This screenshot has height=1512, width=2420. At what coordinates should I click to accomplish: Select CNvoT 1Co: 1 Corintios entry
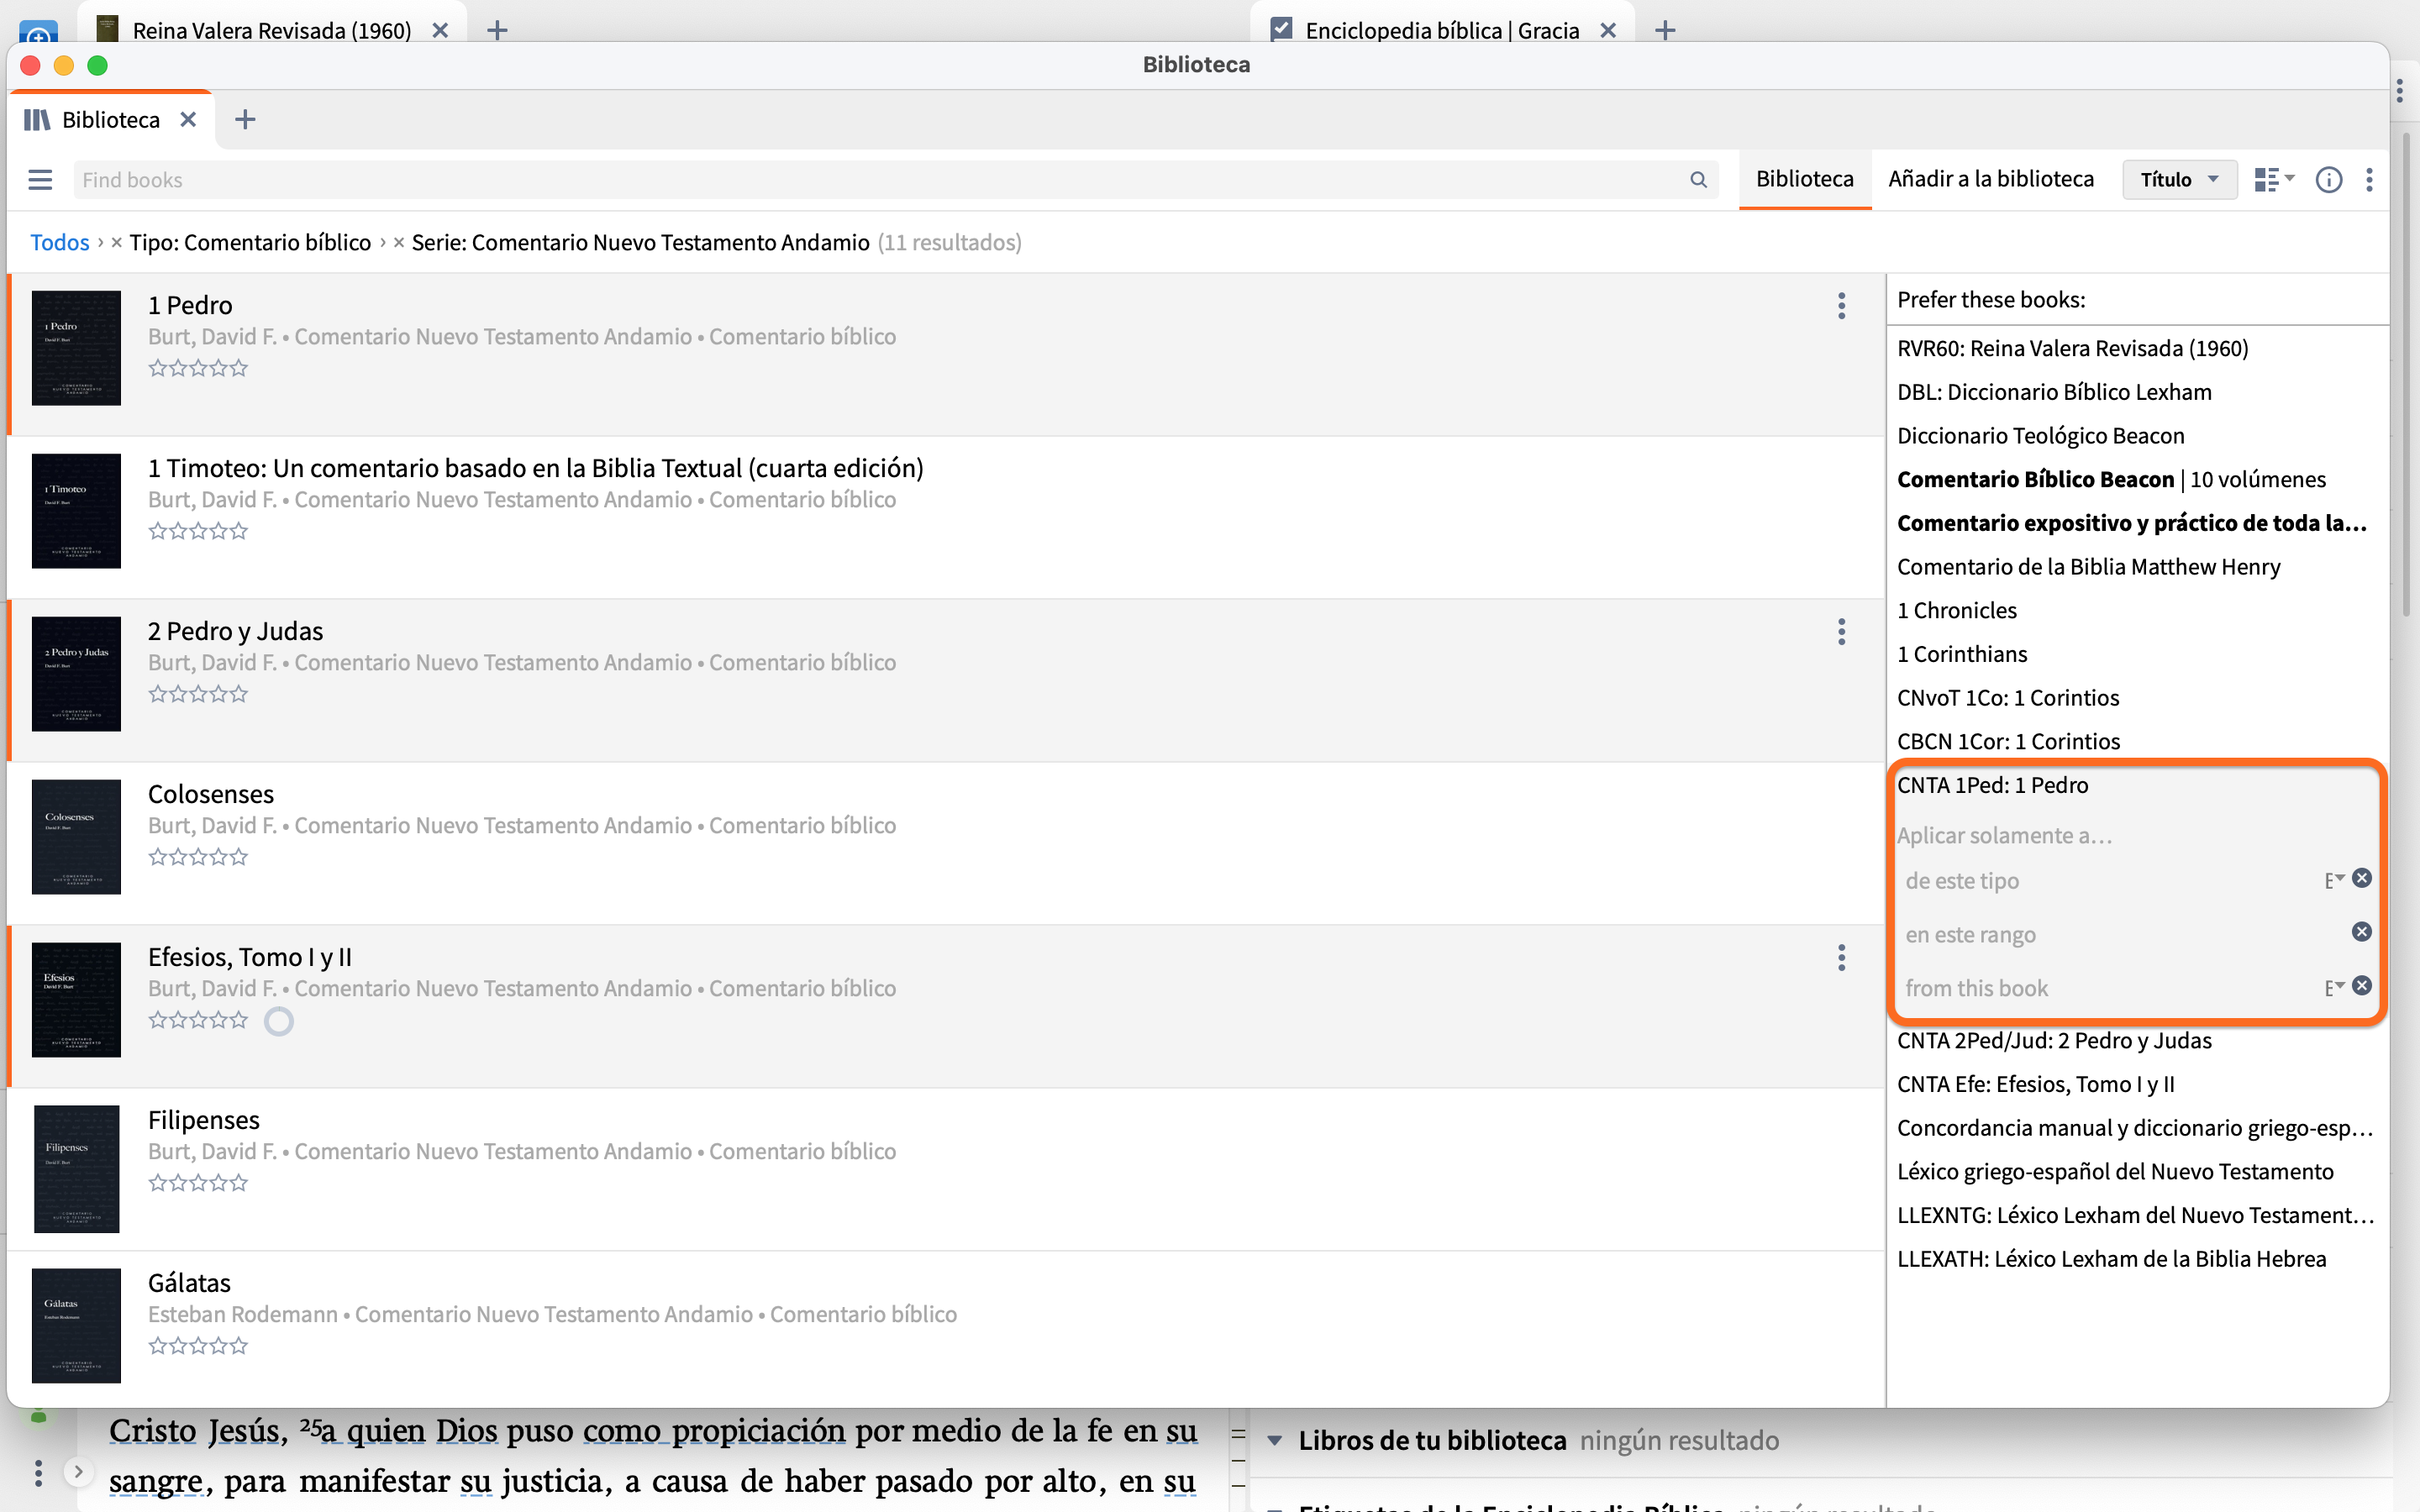(2008, 698)
